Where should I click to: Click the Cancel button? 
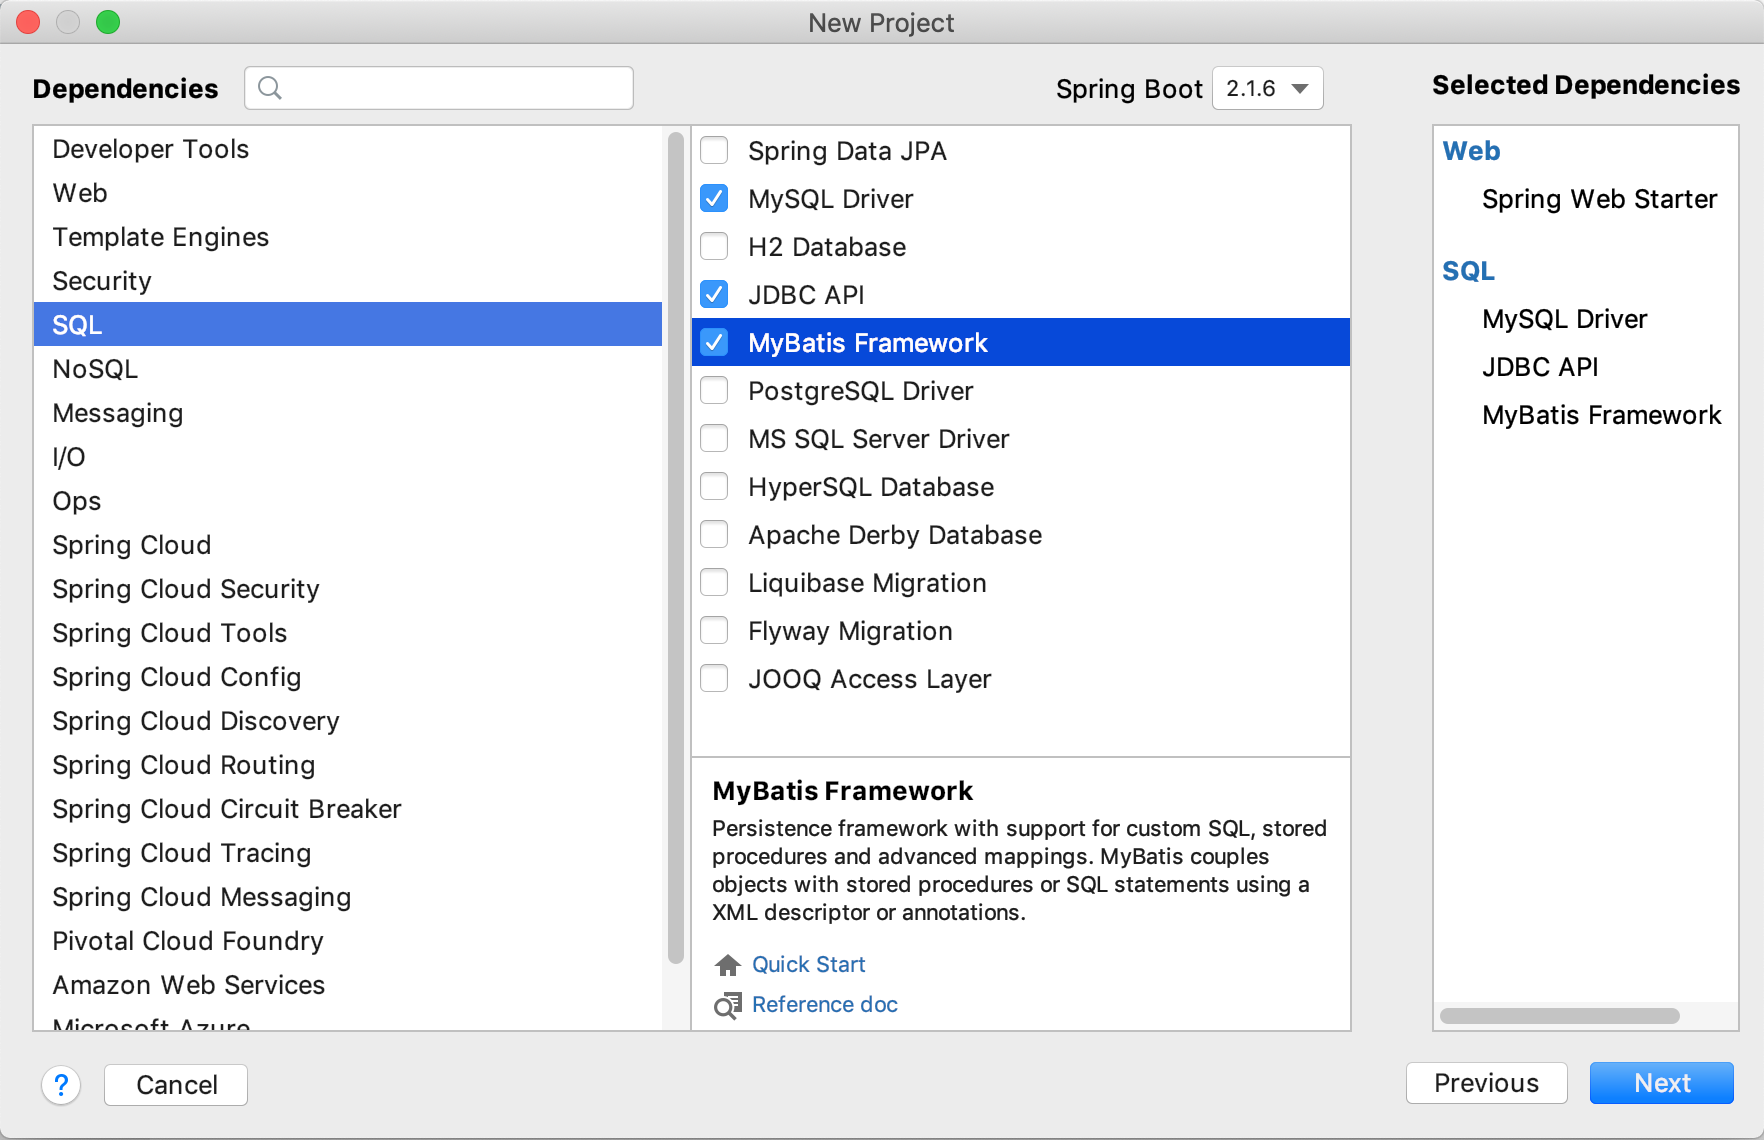tap(176, 1085)
